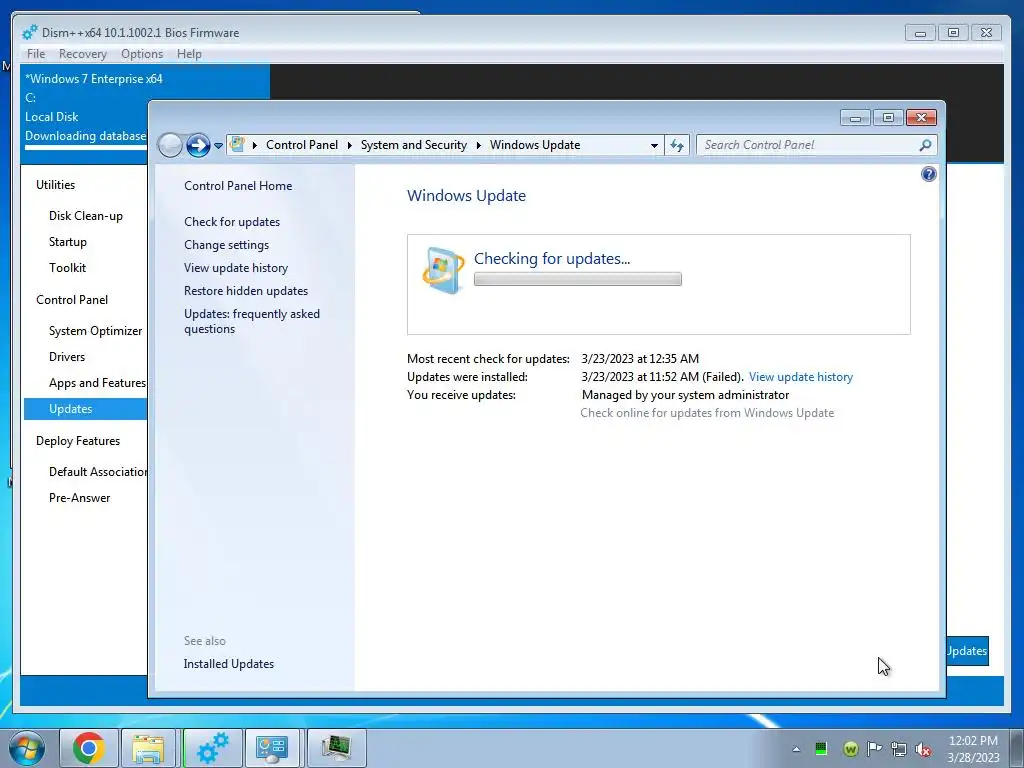Expand arrow after System and Security breadcrumb
Viewport: 1024px width, 768px height.
(478, 145)
